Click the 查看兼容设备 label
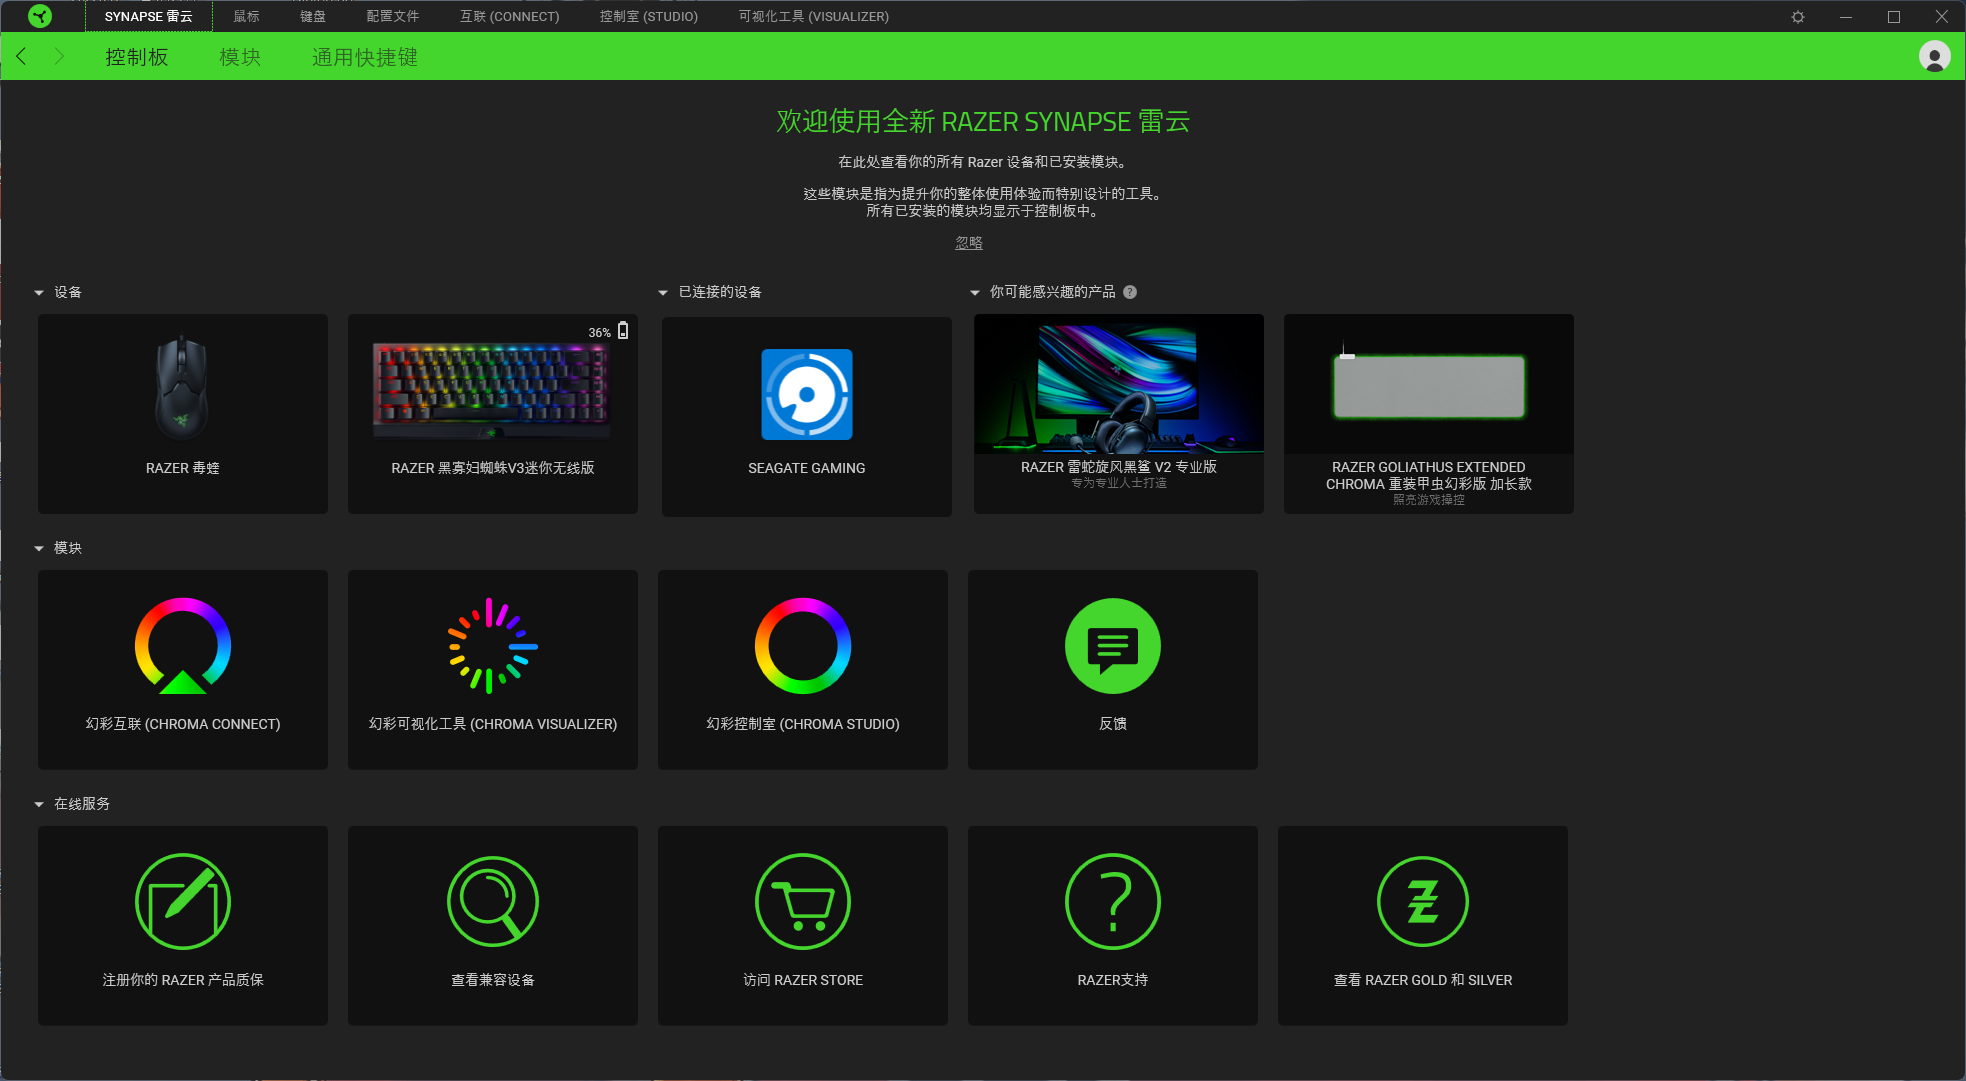Screen dimensions: 1966x1081 [493, 980]
